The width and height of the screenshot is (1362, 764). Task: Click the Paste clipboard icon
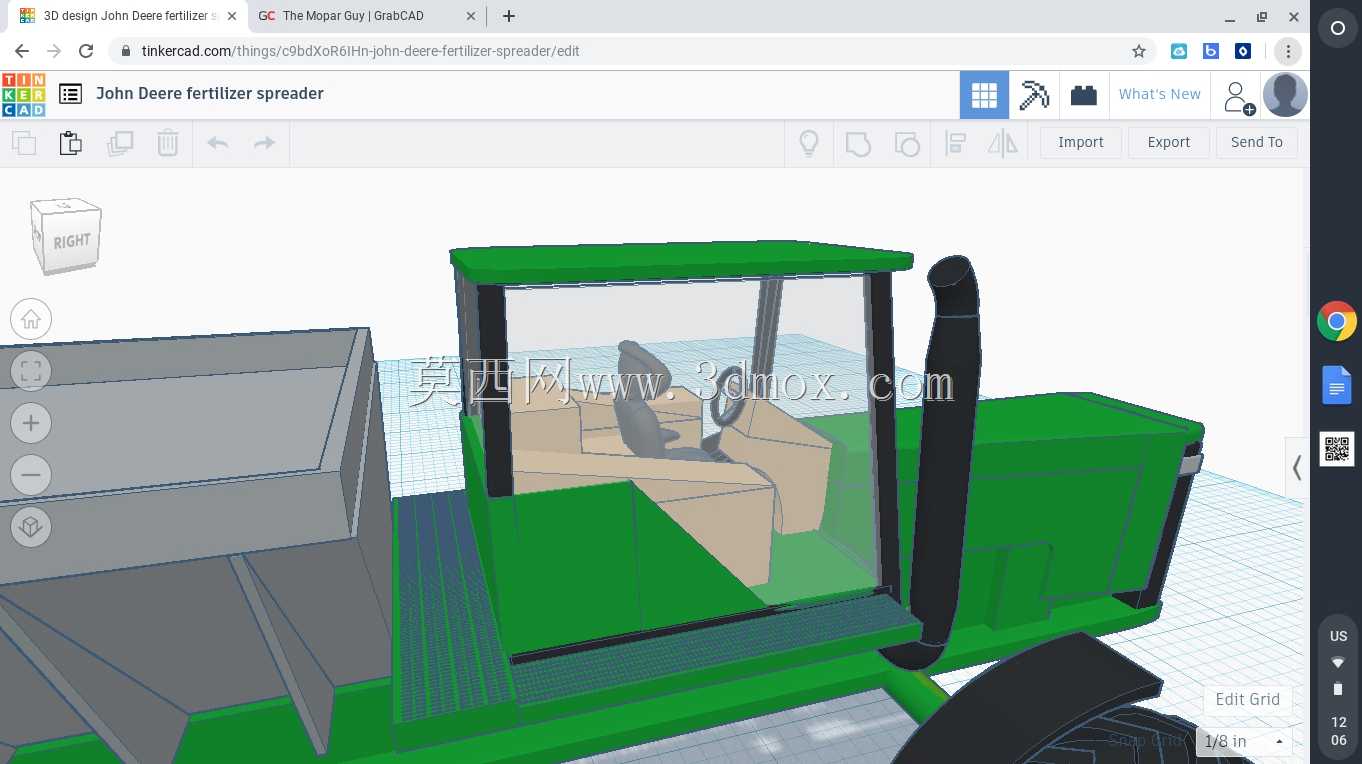71,143
